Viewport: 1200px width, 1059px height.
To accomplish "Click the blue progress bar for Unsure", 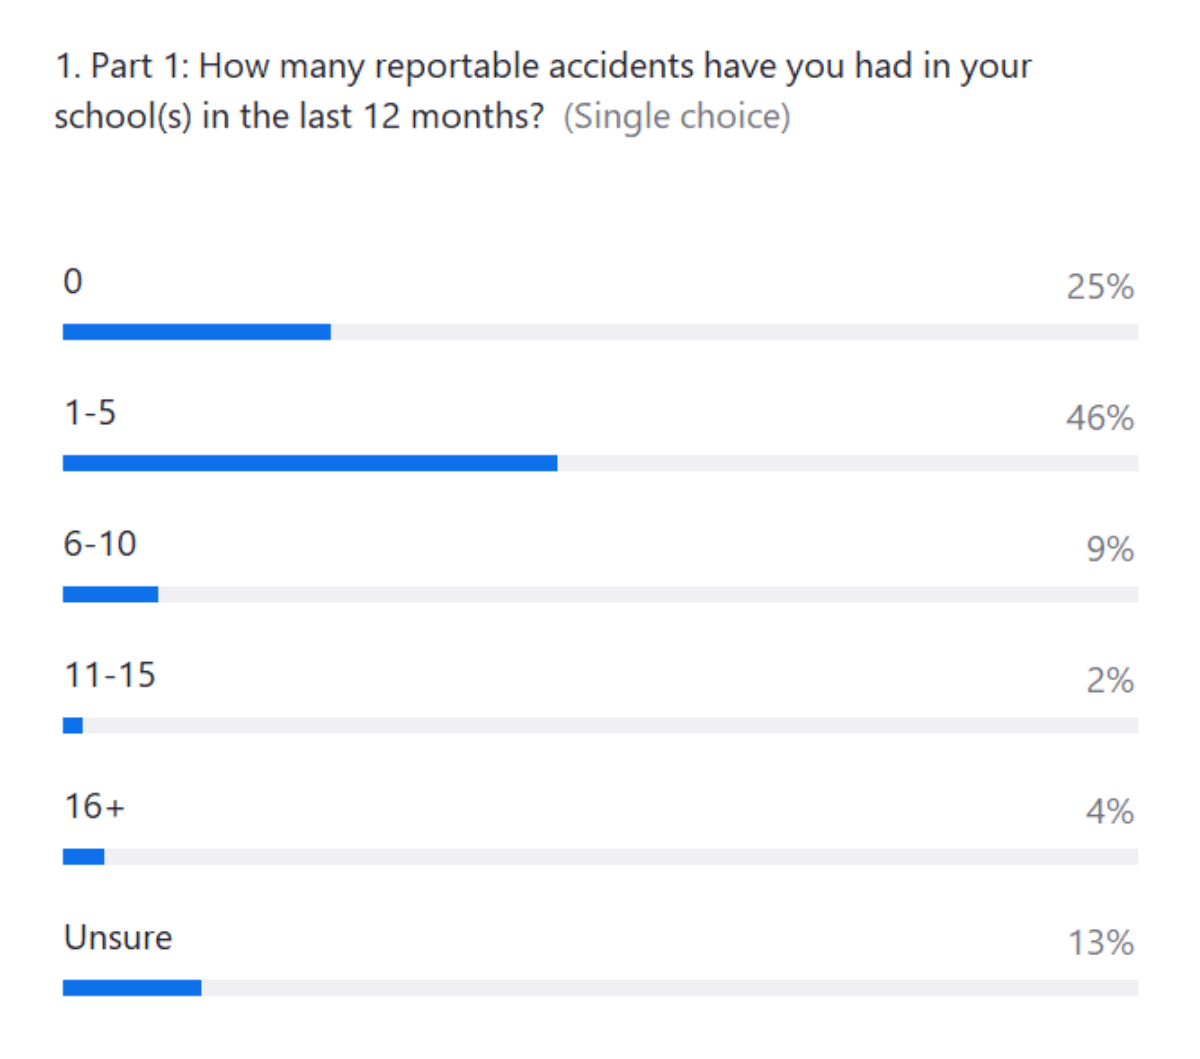I will coord(132,988).
